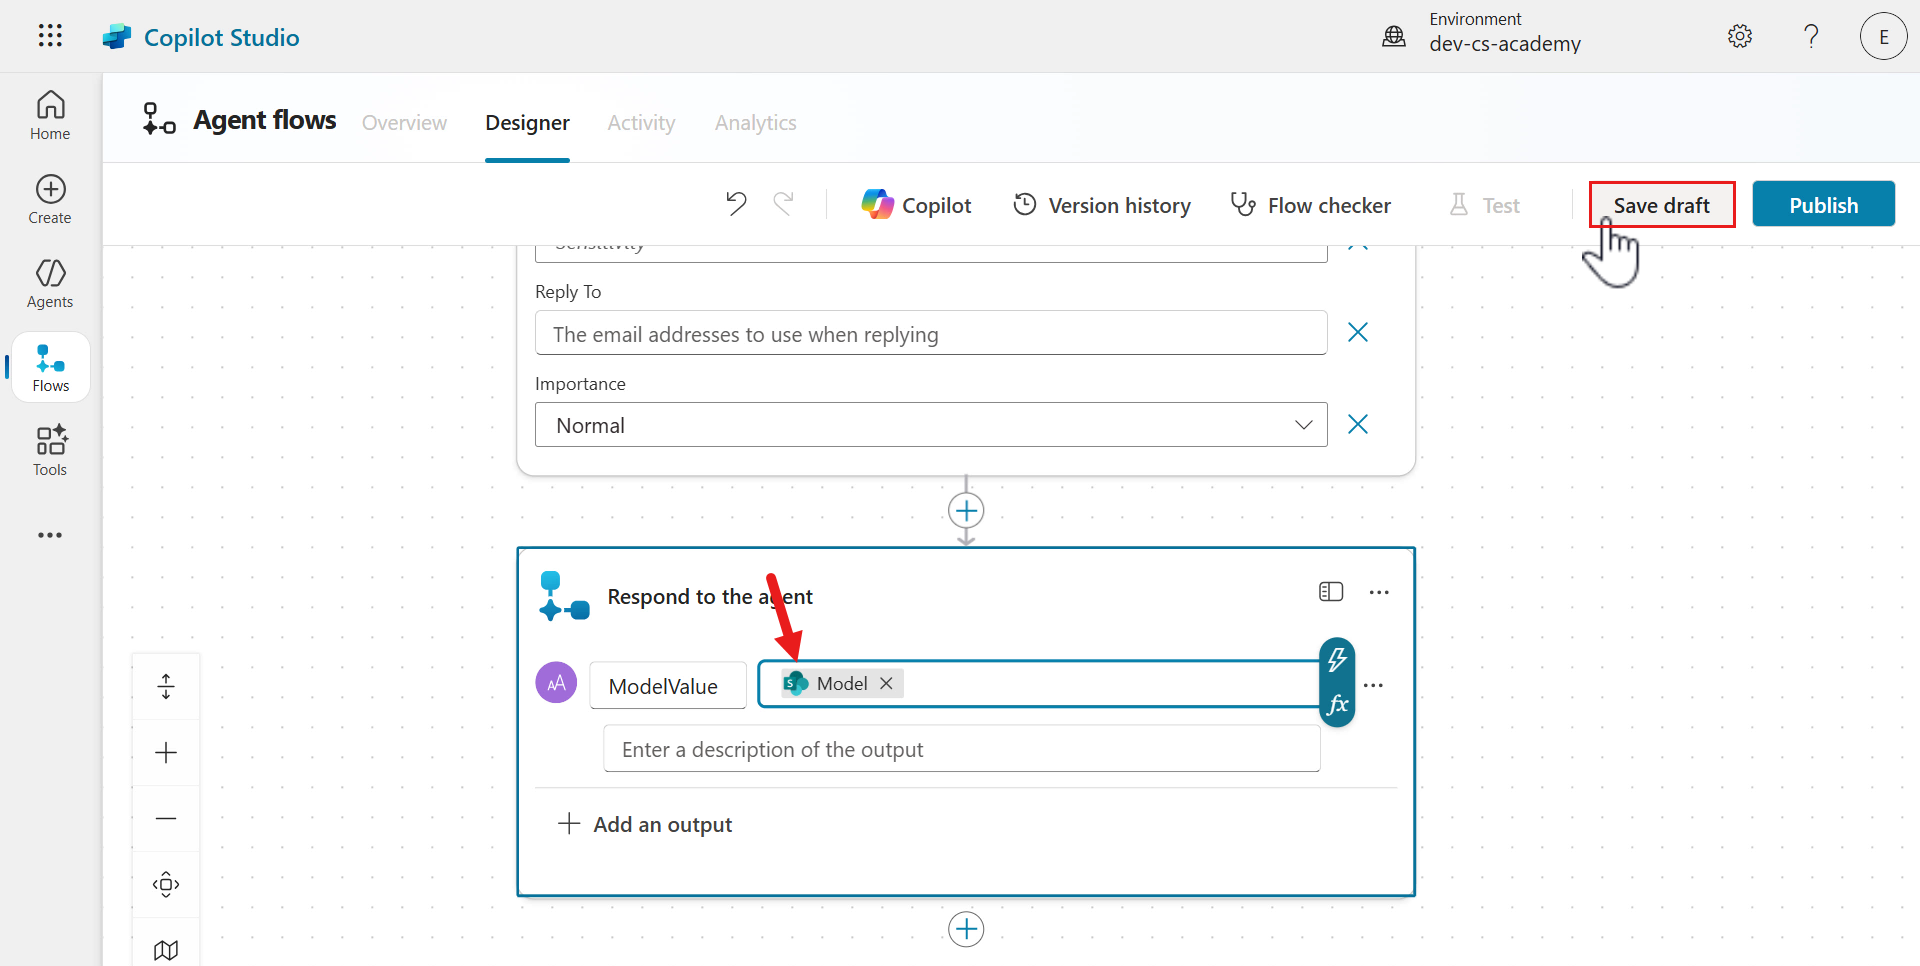Run the Flow checker
This screenshot has height=966, width=1920.
[x=1310, y=205]
